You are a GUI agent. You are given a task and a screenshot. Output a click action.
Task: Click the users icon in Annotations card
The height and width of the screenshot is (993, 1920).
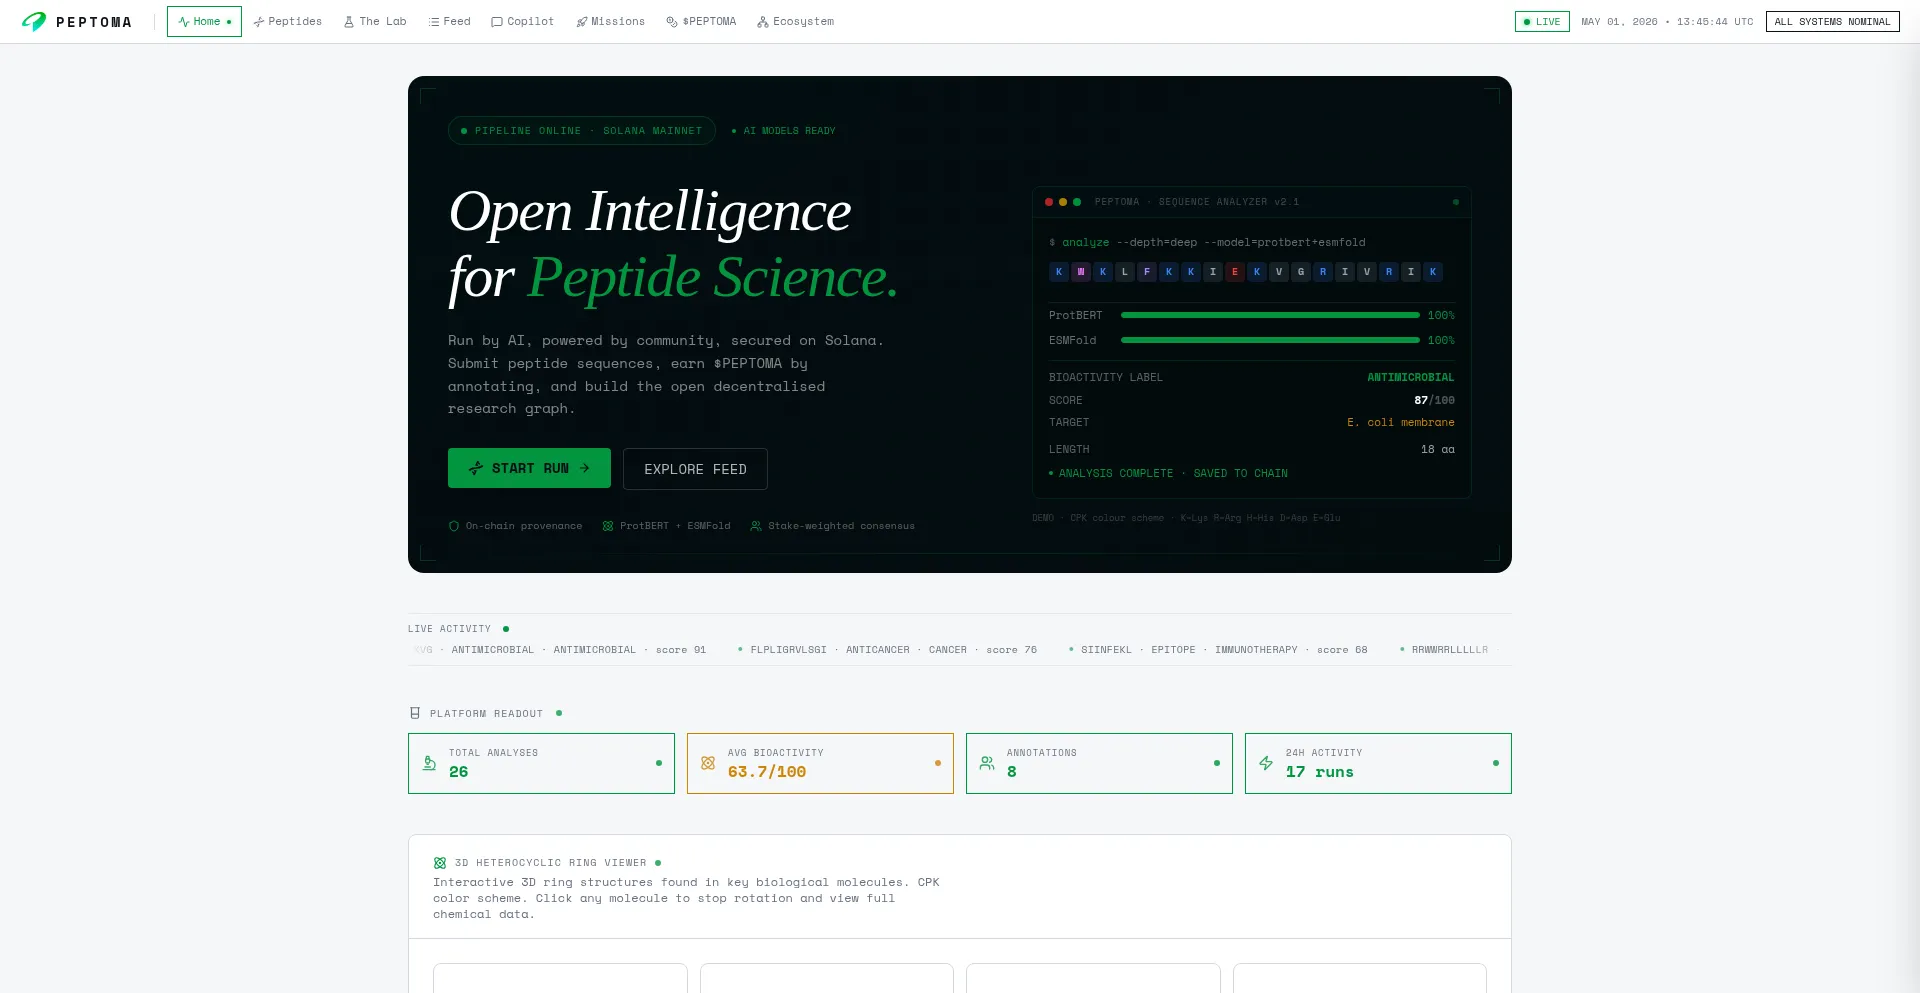(x=987, y=763)
